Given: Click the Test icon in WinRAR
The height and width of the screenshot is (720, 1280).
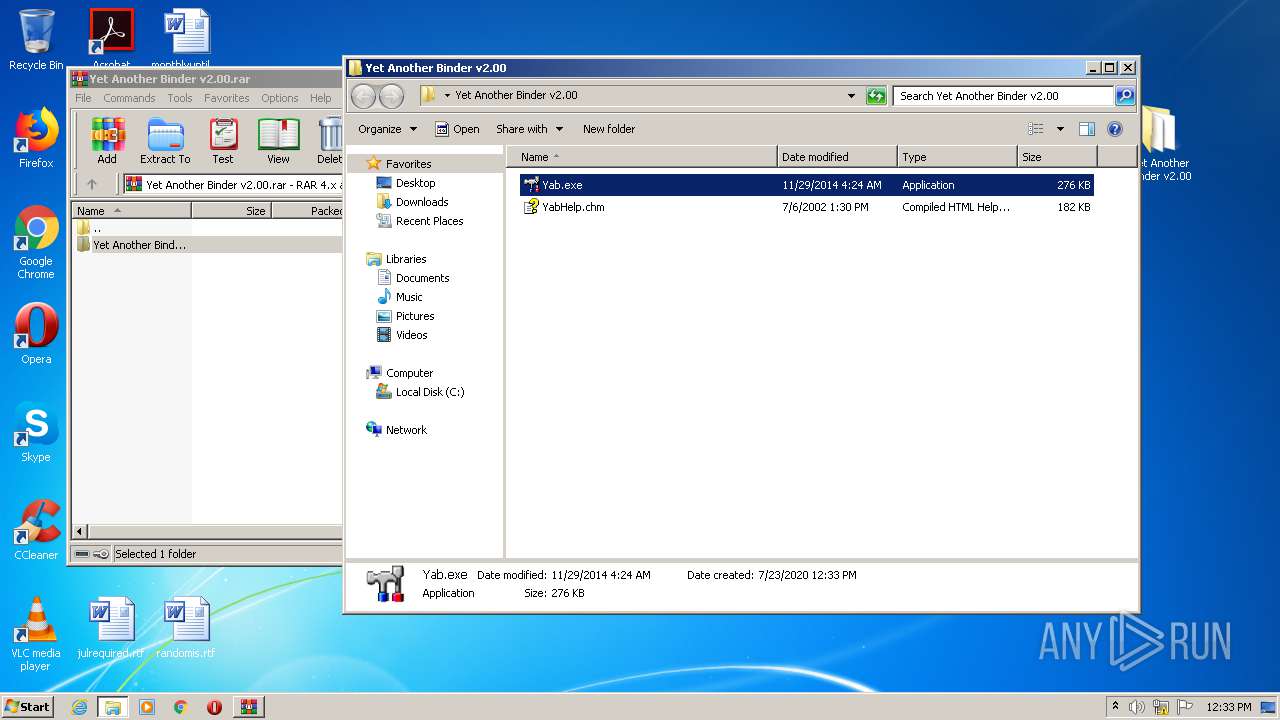Looking at the screenshot, I should (223, 141).
